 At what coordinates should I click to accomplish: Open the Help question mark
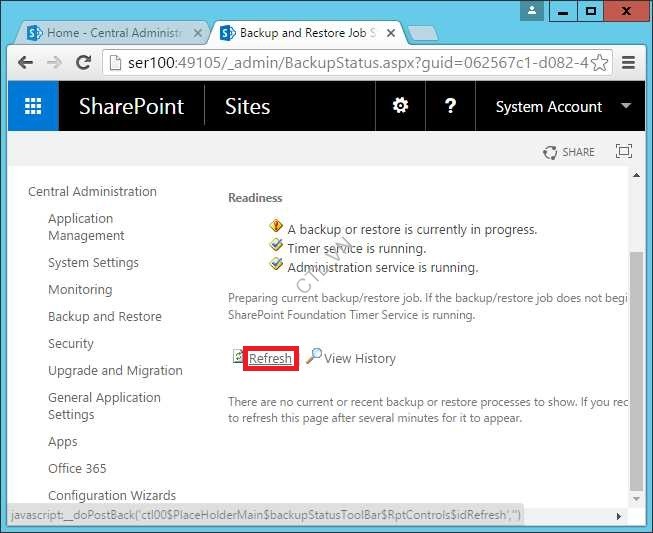click(x=450, y=106)
